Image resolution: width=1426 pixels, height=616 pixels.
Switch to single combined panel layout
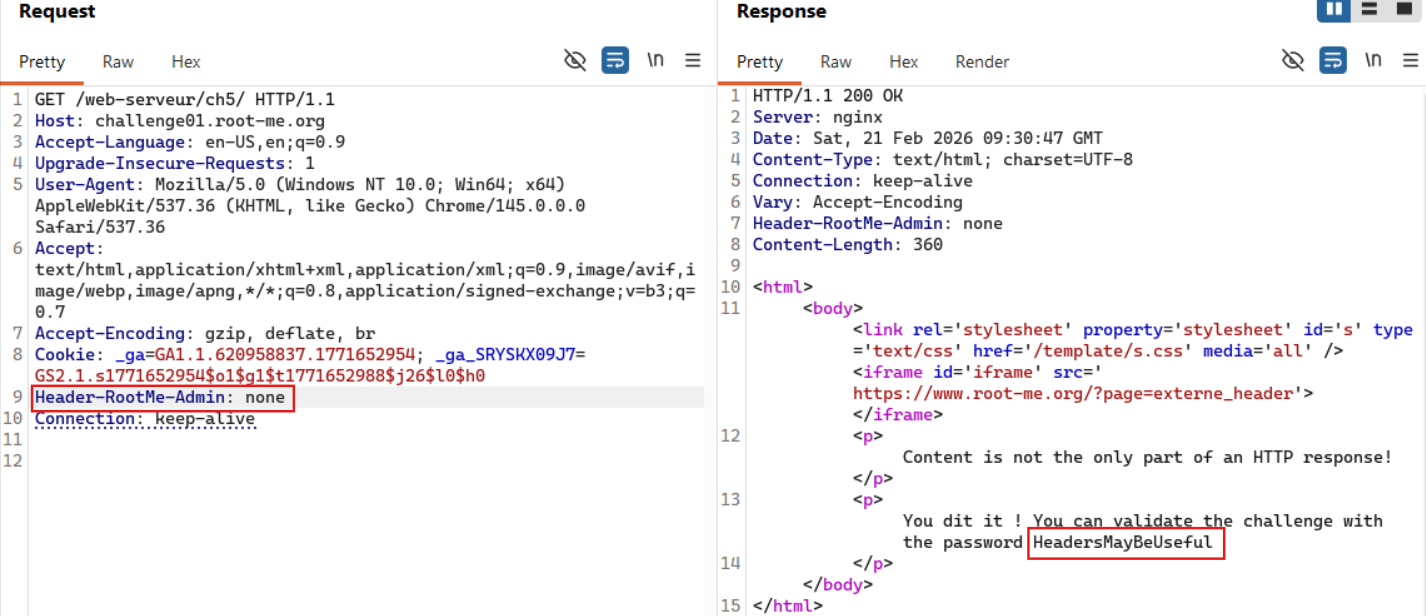pos(1403,10)
